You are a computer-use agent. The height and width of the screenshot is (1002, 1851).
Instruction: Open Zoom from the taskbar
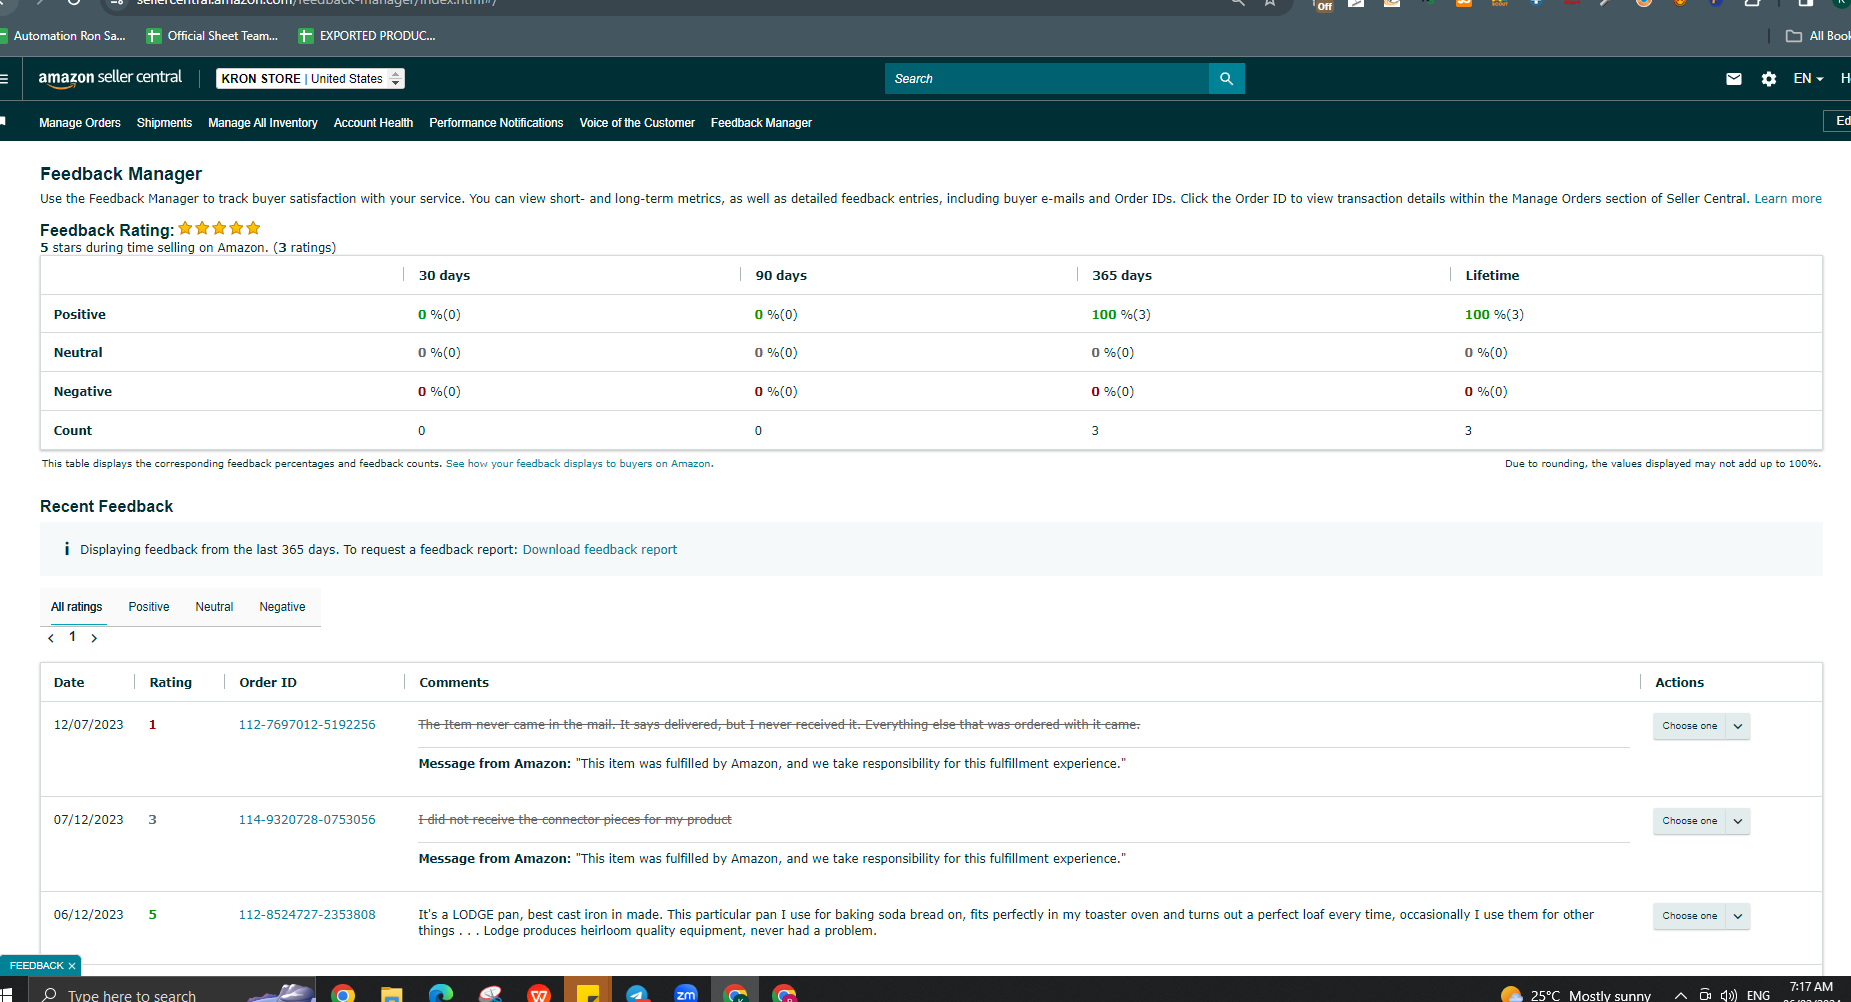686,994
